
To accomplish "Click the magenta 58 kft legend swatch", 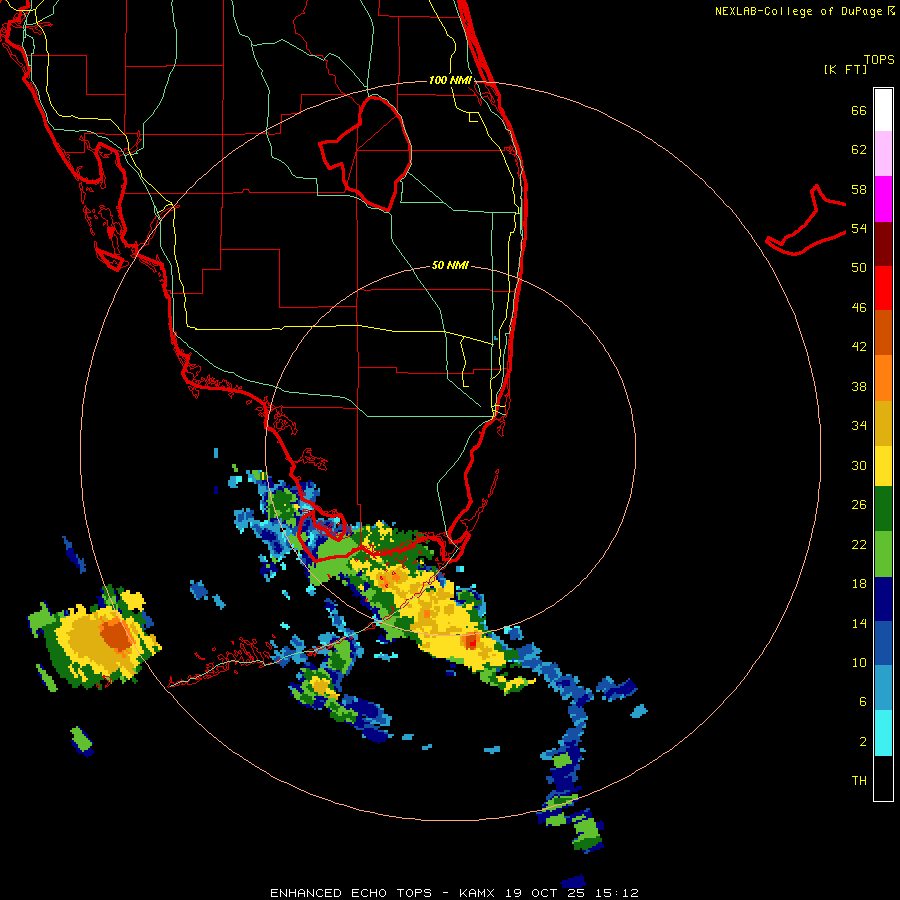I will click(x=883, y=199).
